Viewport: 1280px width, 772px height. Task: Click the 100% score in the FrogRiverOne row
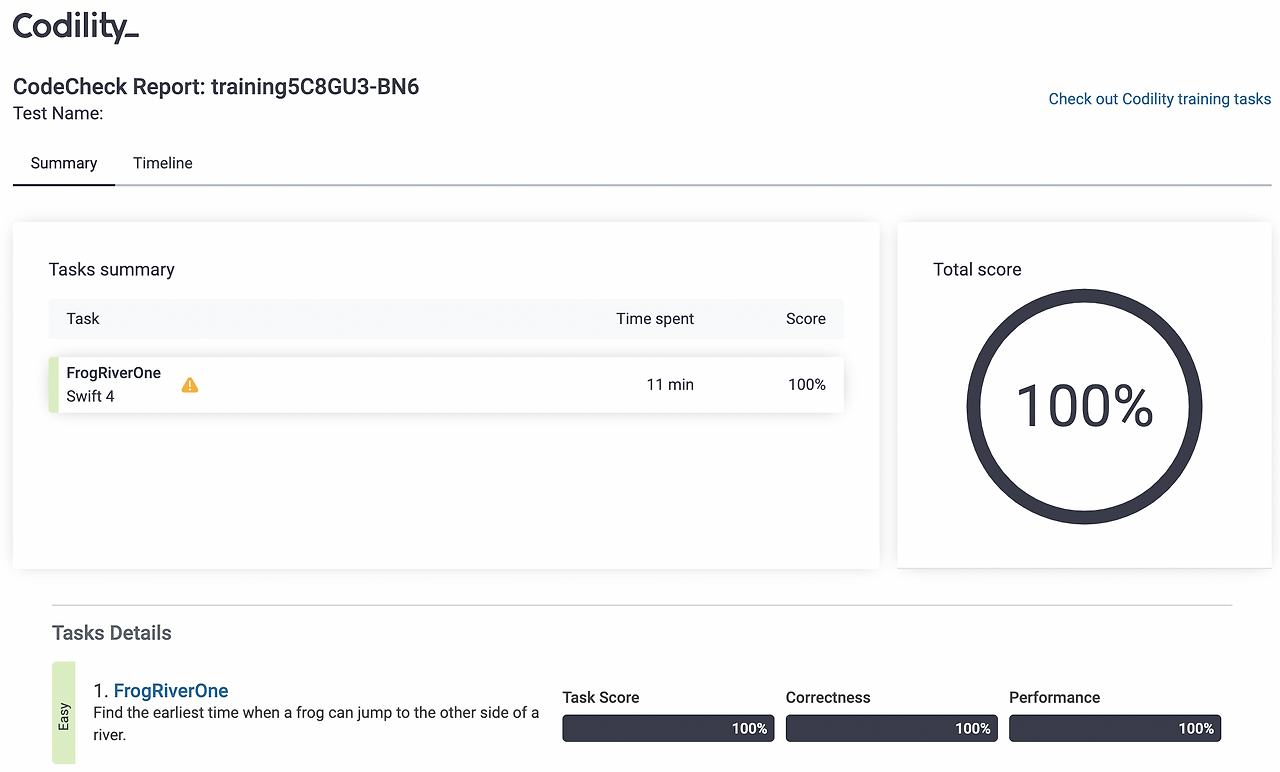click(x=807, y=385)
